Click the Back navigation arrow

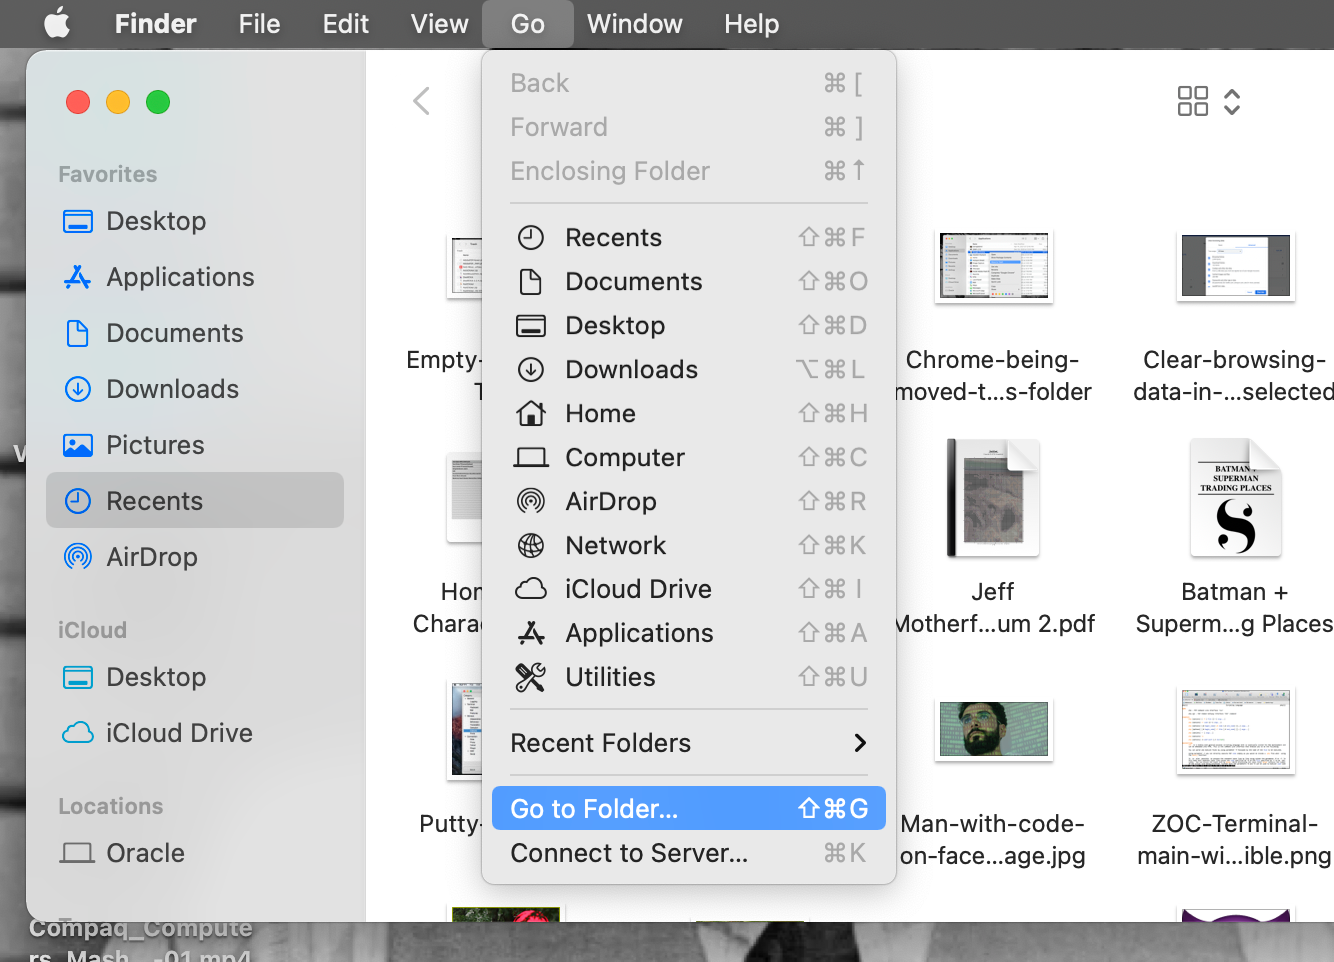coord(421,100)
